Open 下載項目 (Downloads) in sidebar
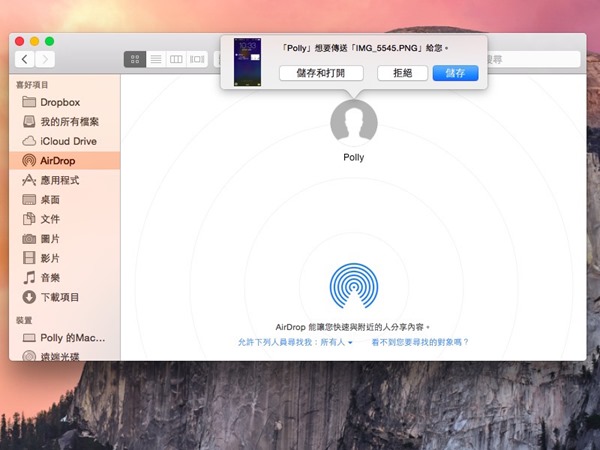The height and width of the screenshot is (450, 600). 60,297
